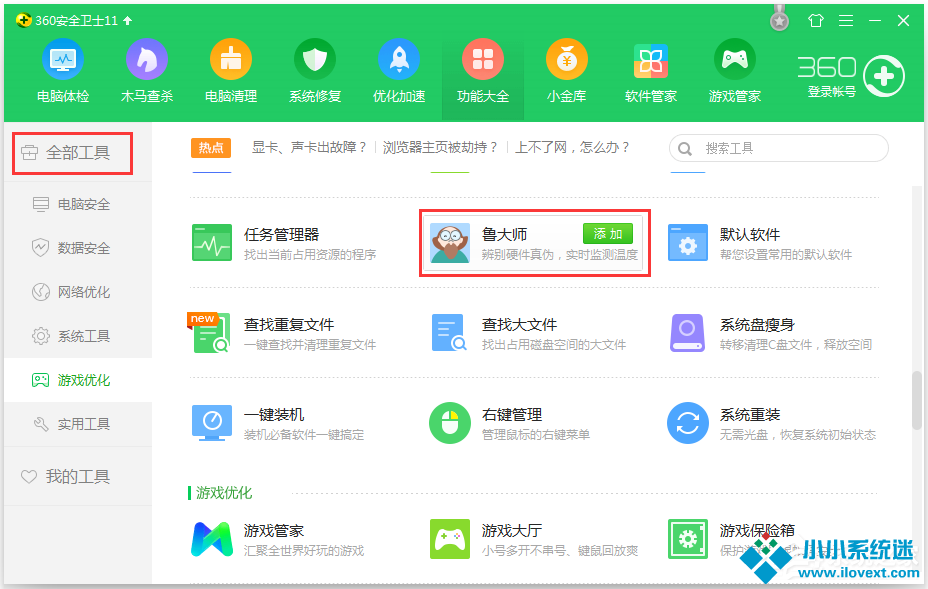
Task: Click text 找出占用磁盘空间的大文件
Action: [554, 345]
